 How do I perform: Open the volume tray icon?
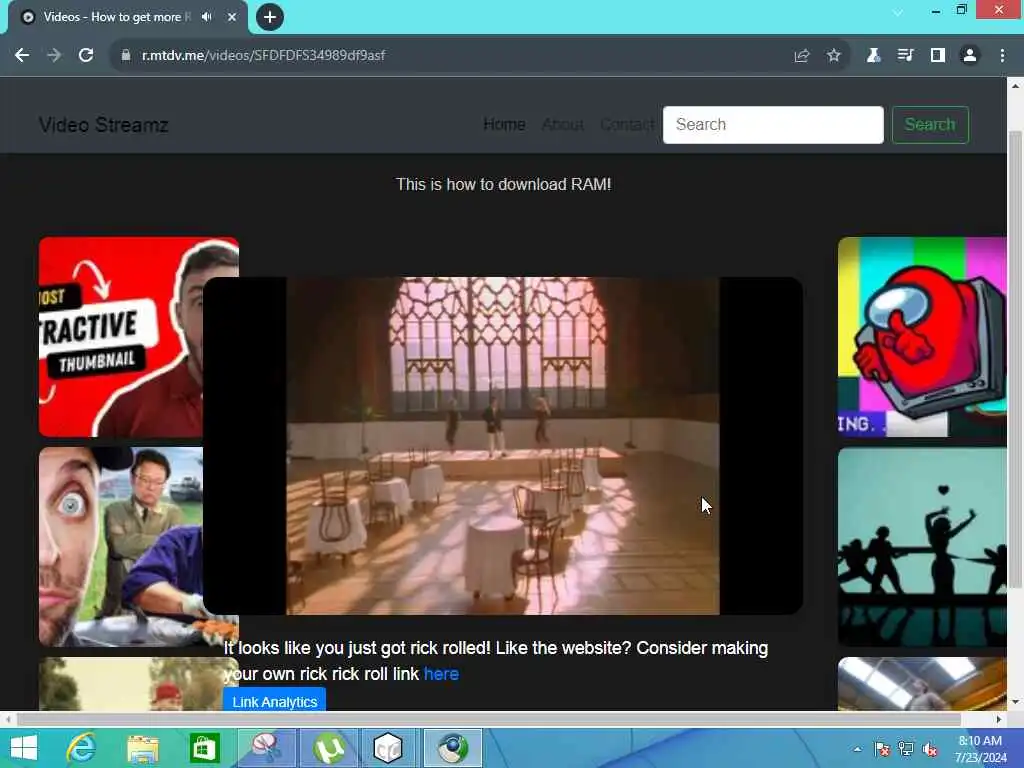930,749
